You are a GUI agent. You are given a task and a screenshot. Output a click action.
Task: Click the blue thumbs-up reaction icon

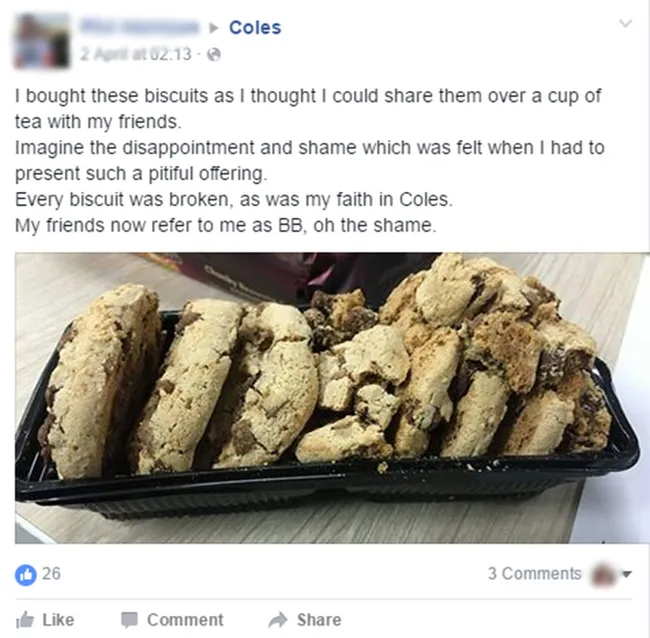coord(26,575)
